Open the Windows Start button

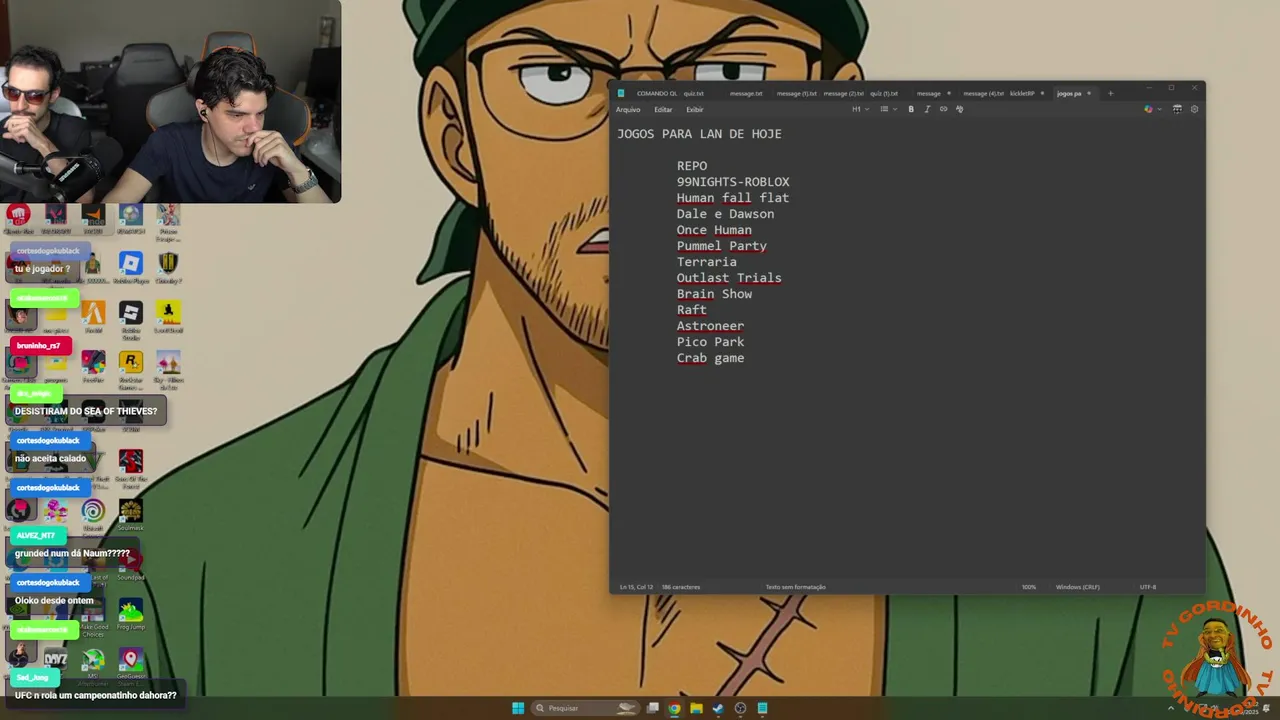coord(518,708)
